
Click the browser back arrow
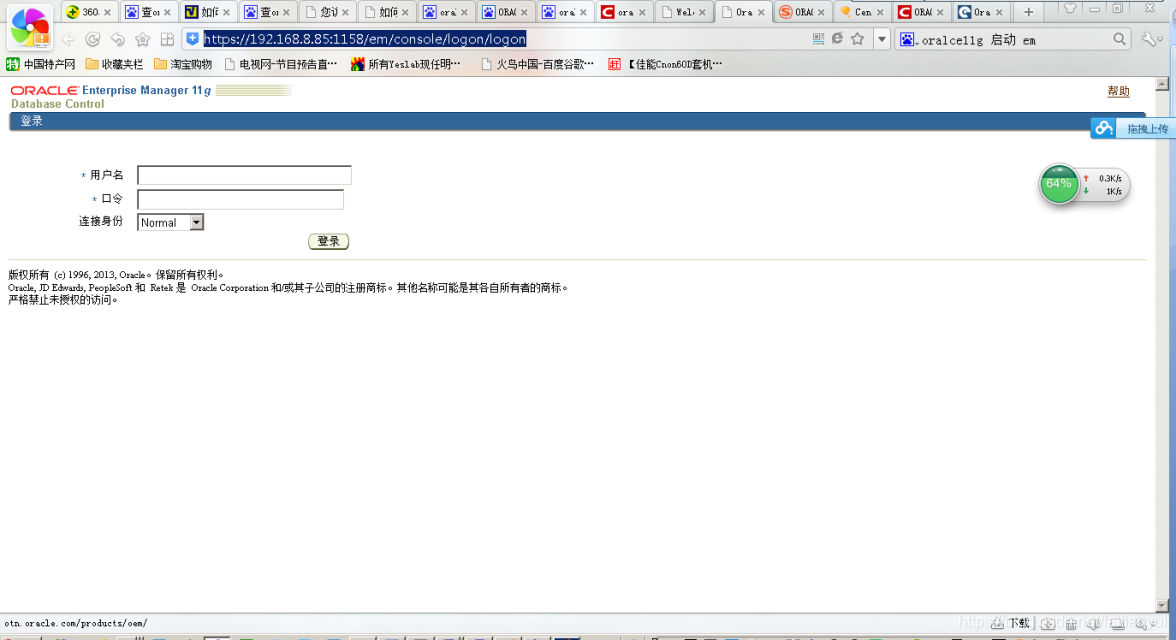pyautogui.click(x=68, y=39)
